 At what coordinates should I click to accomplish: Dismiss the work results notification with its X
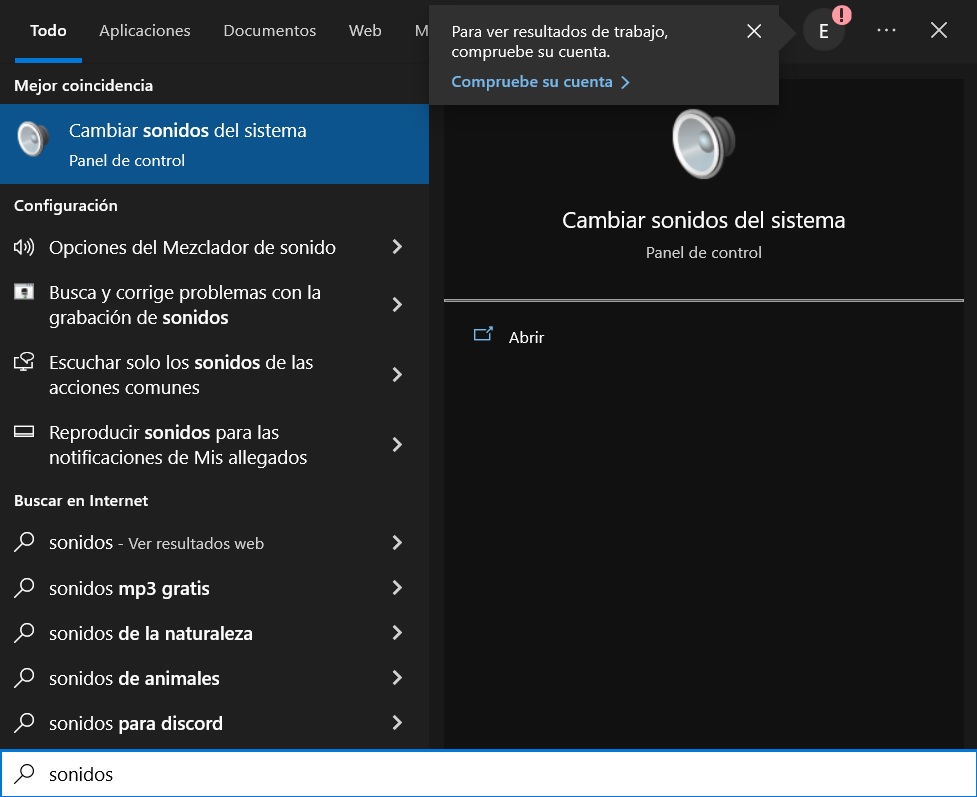[x=754, y=31]
